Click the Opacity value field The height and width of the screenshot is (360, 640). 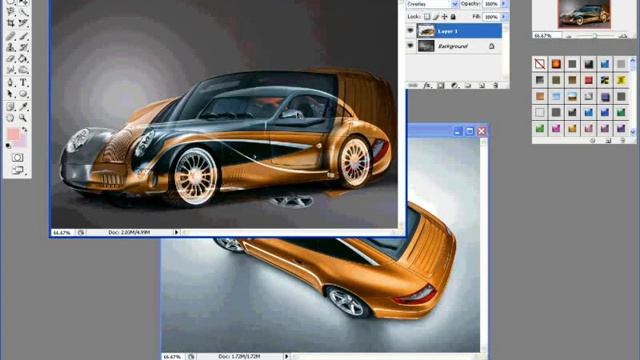pyautogui.click(x=491, y=4)
